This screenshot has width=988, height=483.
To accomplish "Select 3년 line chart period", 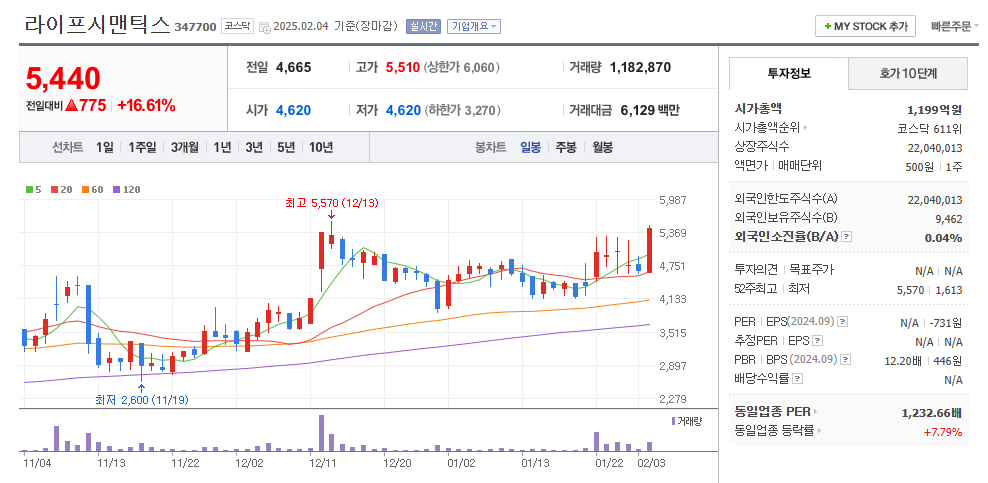I will (x=254, y=148).
